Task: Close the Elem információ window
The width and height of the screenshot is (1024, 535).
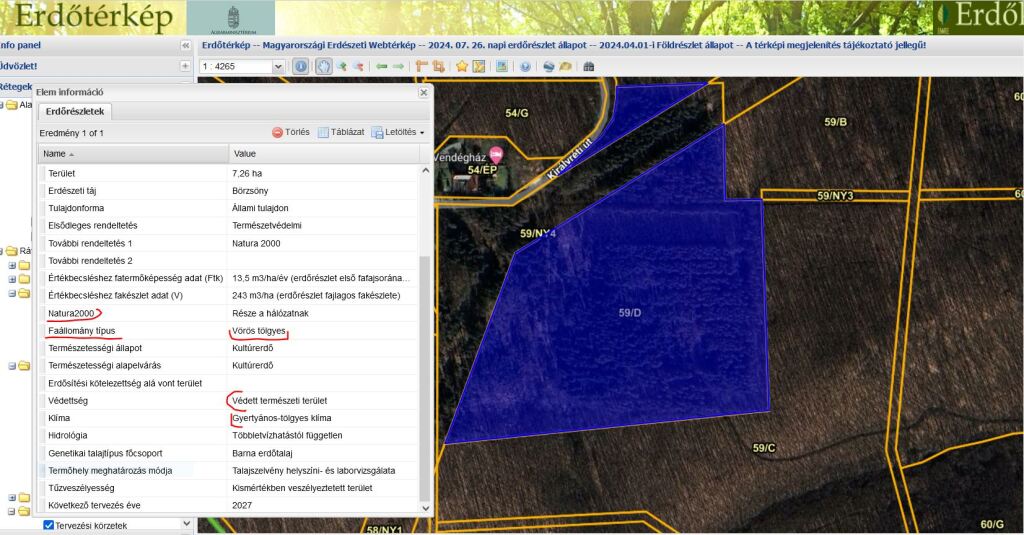Action: click(x=423, y=92)
